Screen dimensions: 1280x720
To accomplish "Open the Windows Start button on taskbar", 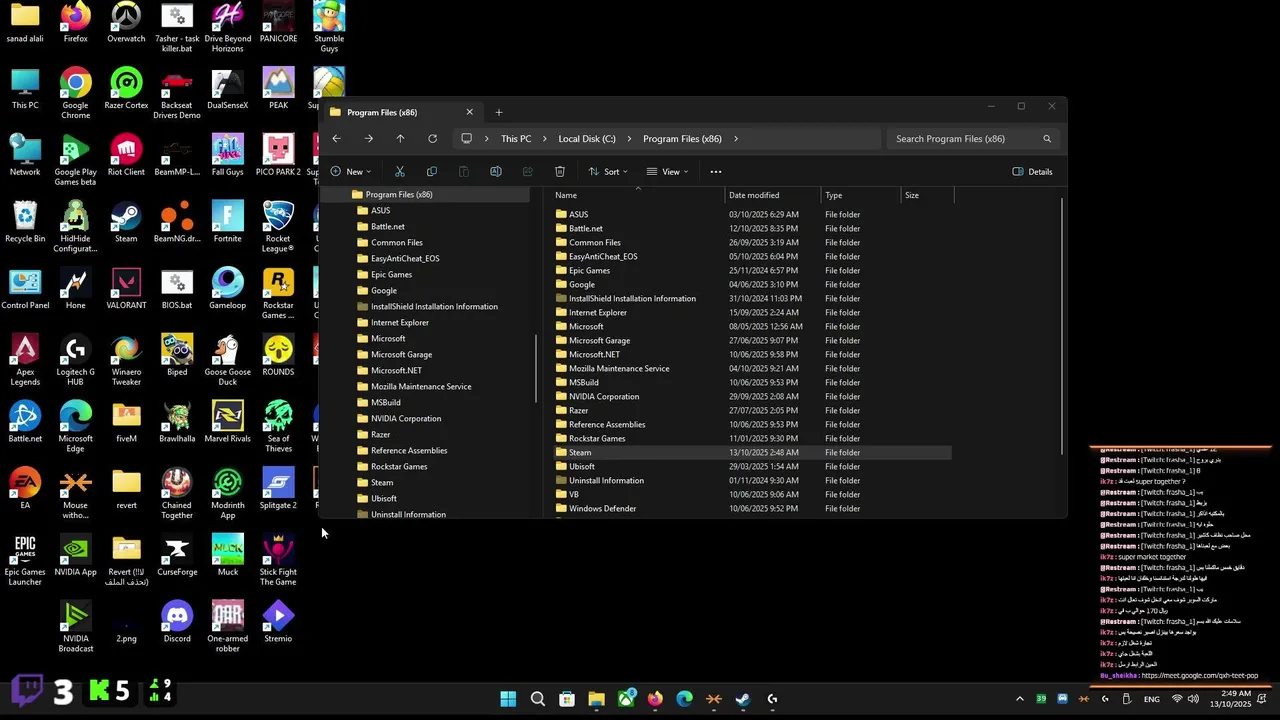I will point(508,699).
